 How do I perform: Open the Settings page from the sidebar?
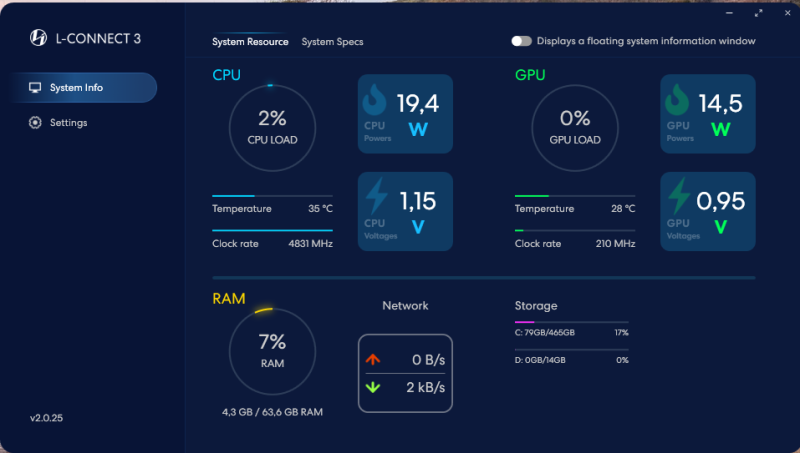click(68, 123)
